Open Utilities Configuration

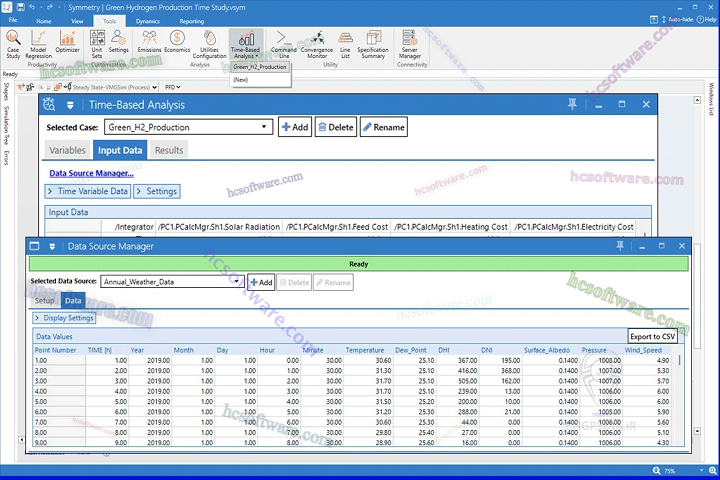(209, 44)
